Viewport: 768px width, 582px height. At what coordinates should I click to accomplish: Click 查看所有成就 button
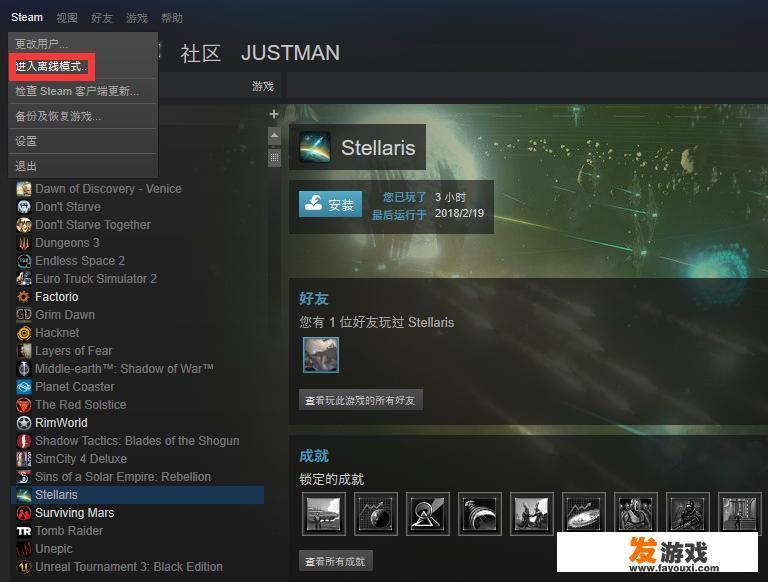click(x=336, y=561)
